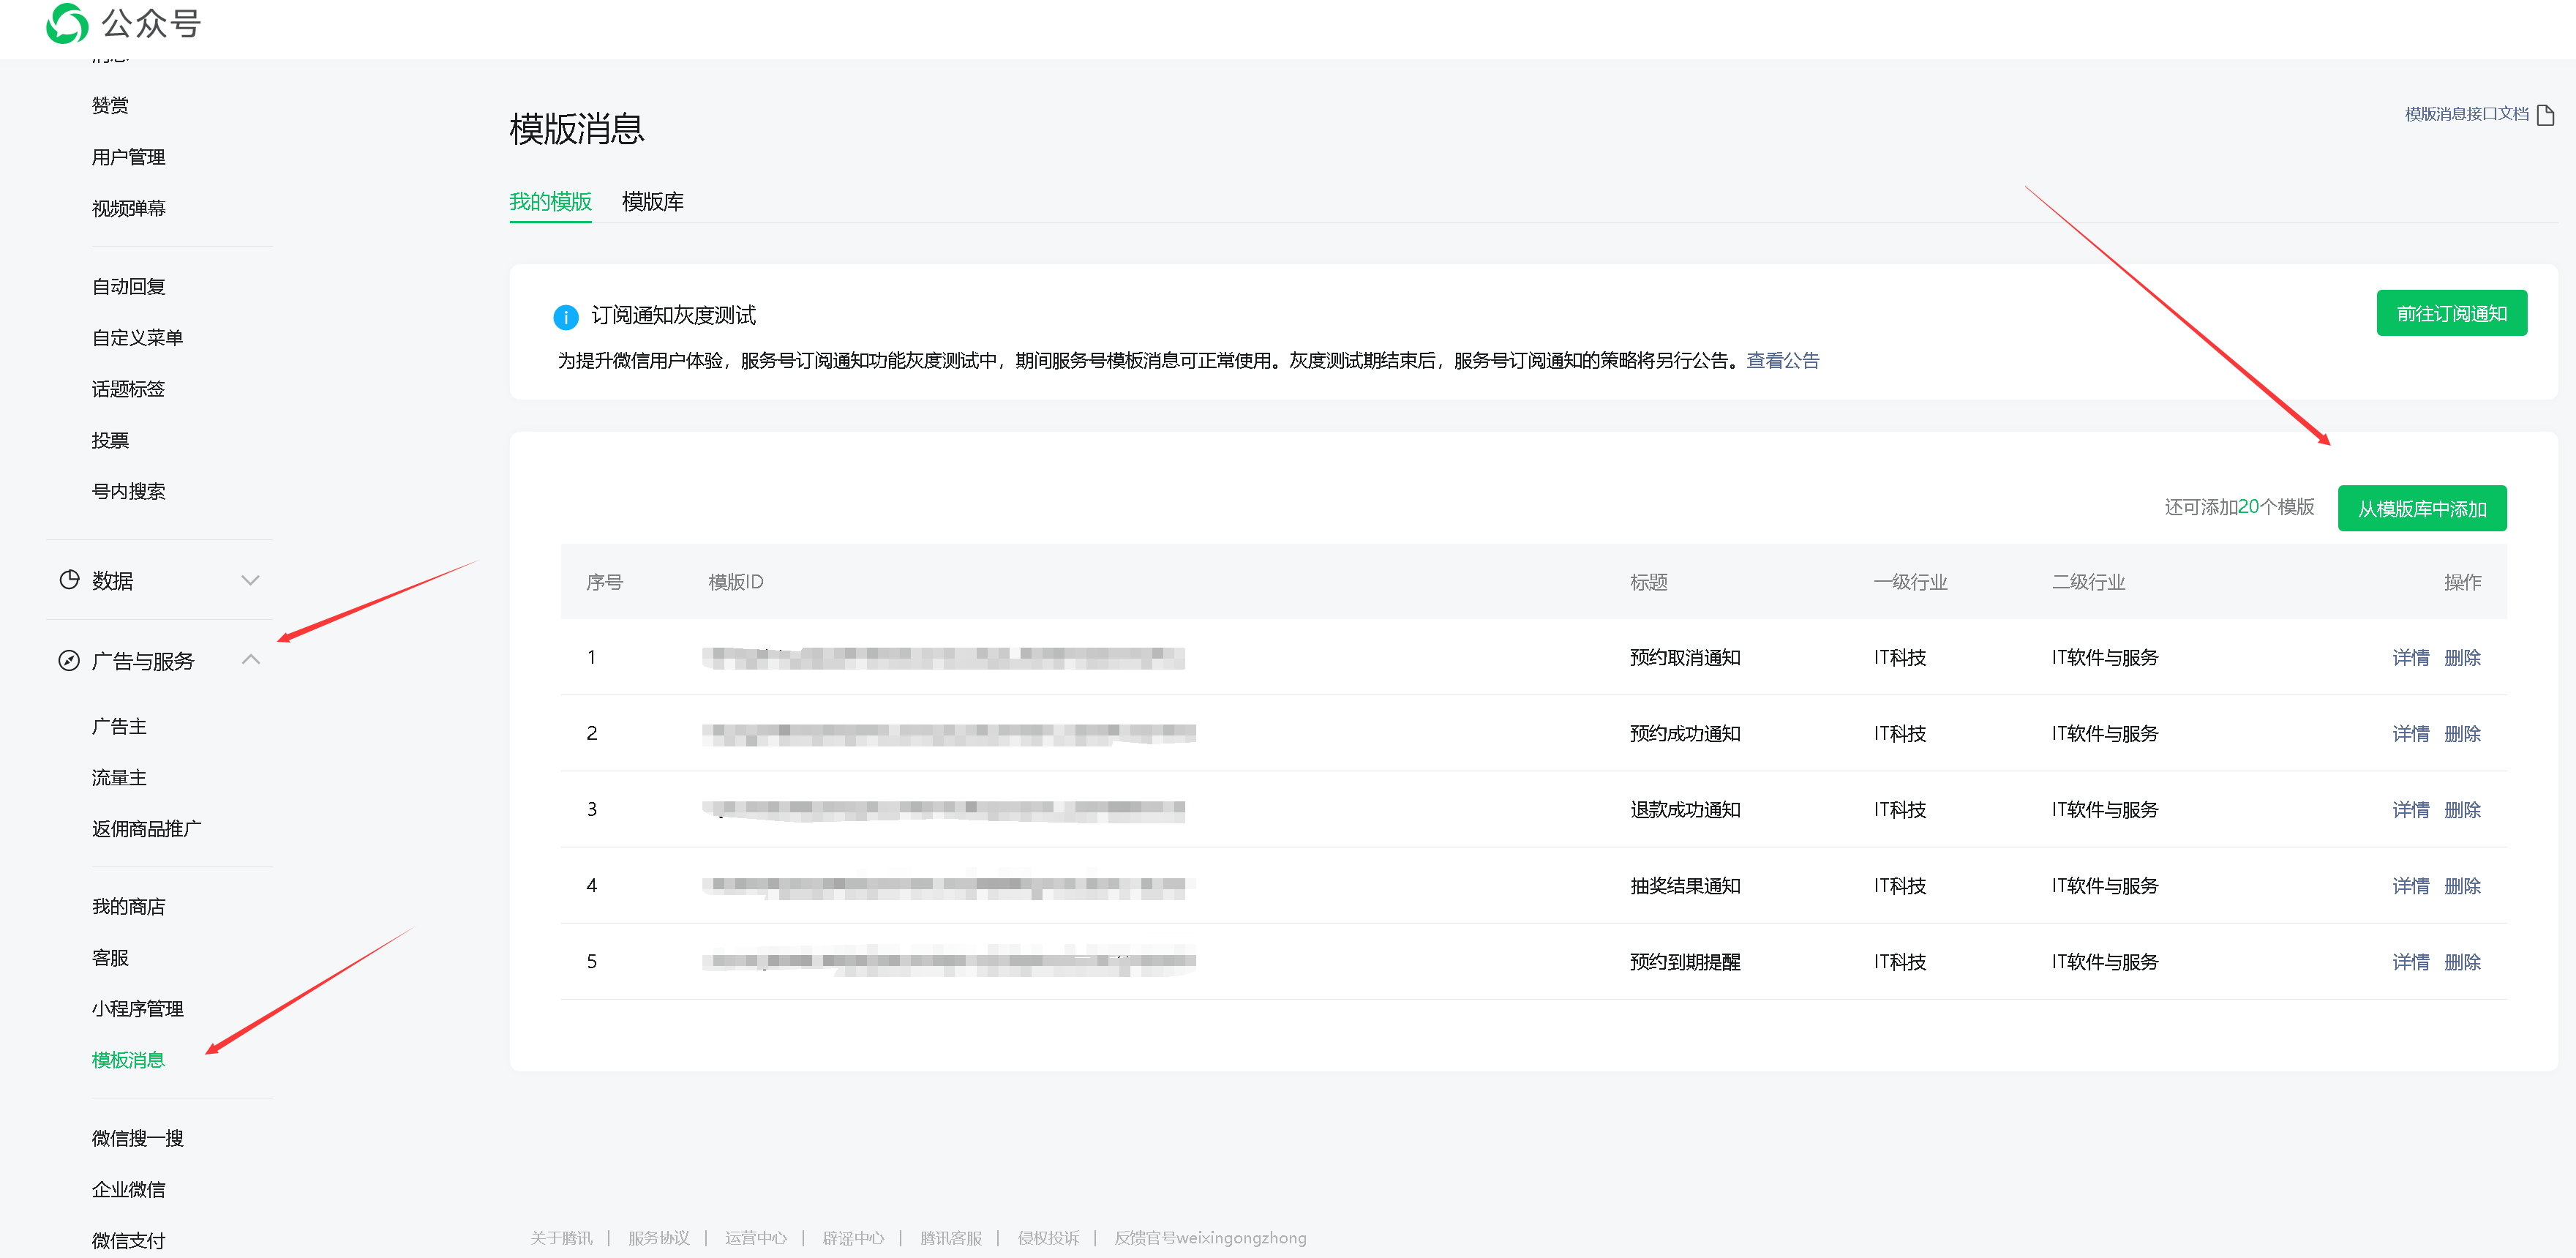Viewport: 2576px width, 1258px height.
Task: Click the 广告与服务 compass icon
Action: (x=69, y=660)
